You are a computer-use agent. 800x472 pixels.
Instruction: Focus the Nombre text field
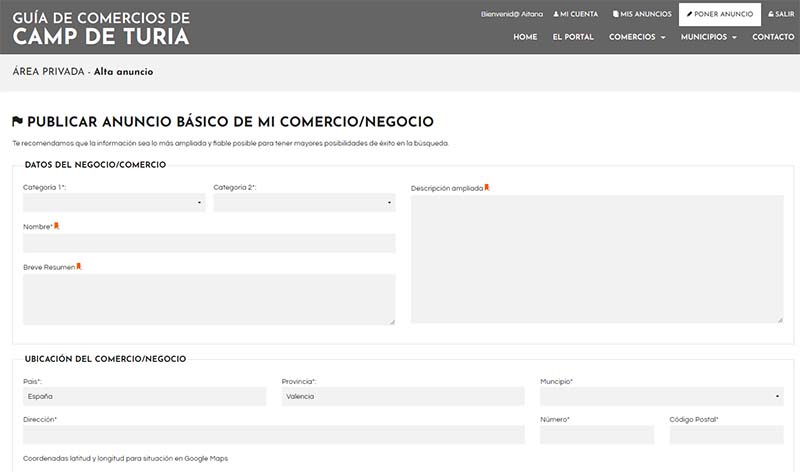209,243
